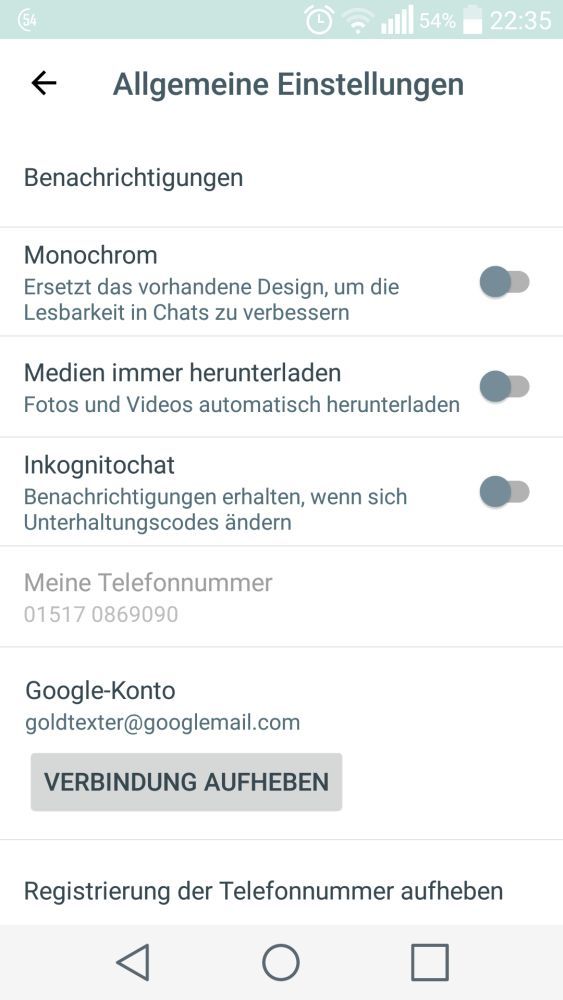Enable the Monochrom toggle switch
The height and width of the screenshot is (1000, 563).
point(504,282)
